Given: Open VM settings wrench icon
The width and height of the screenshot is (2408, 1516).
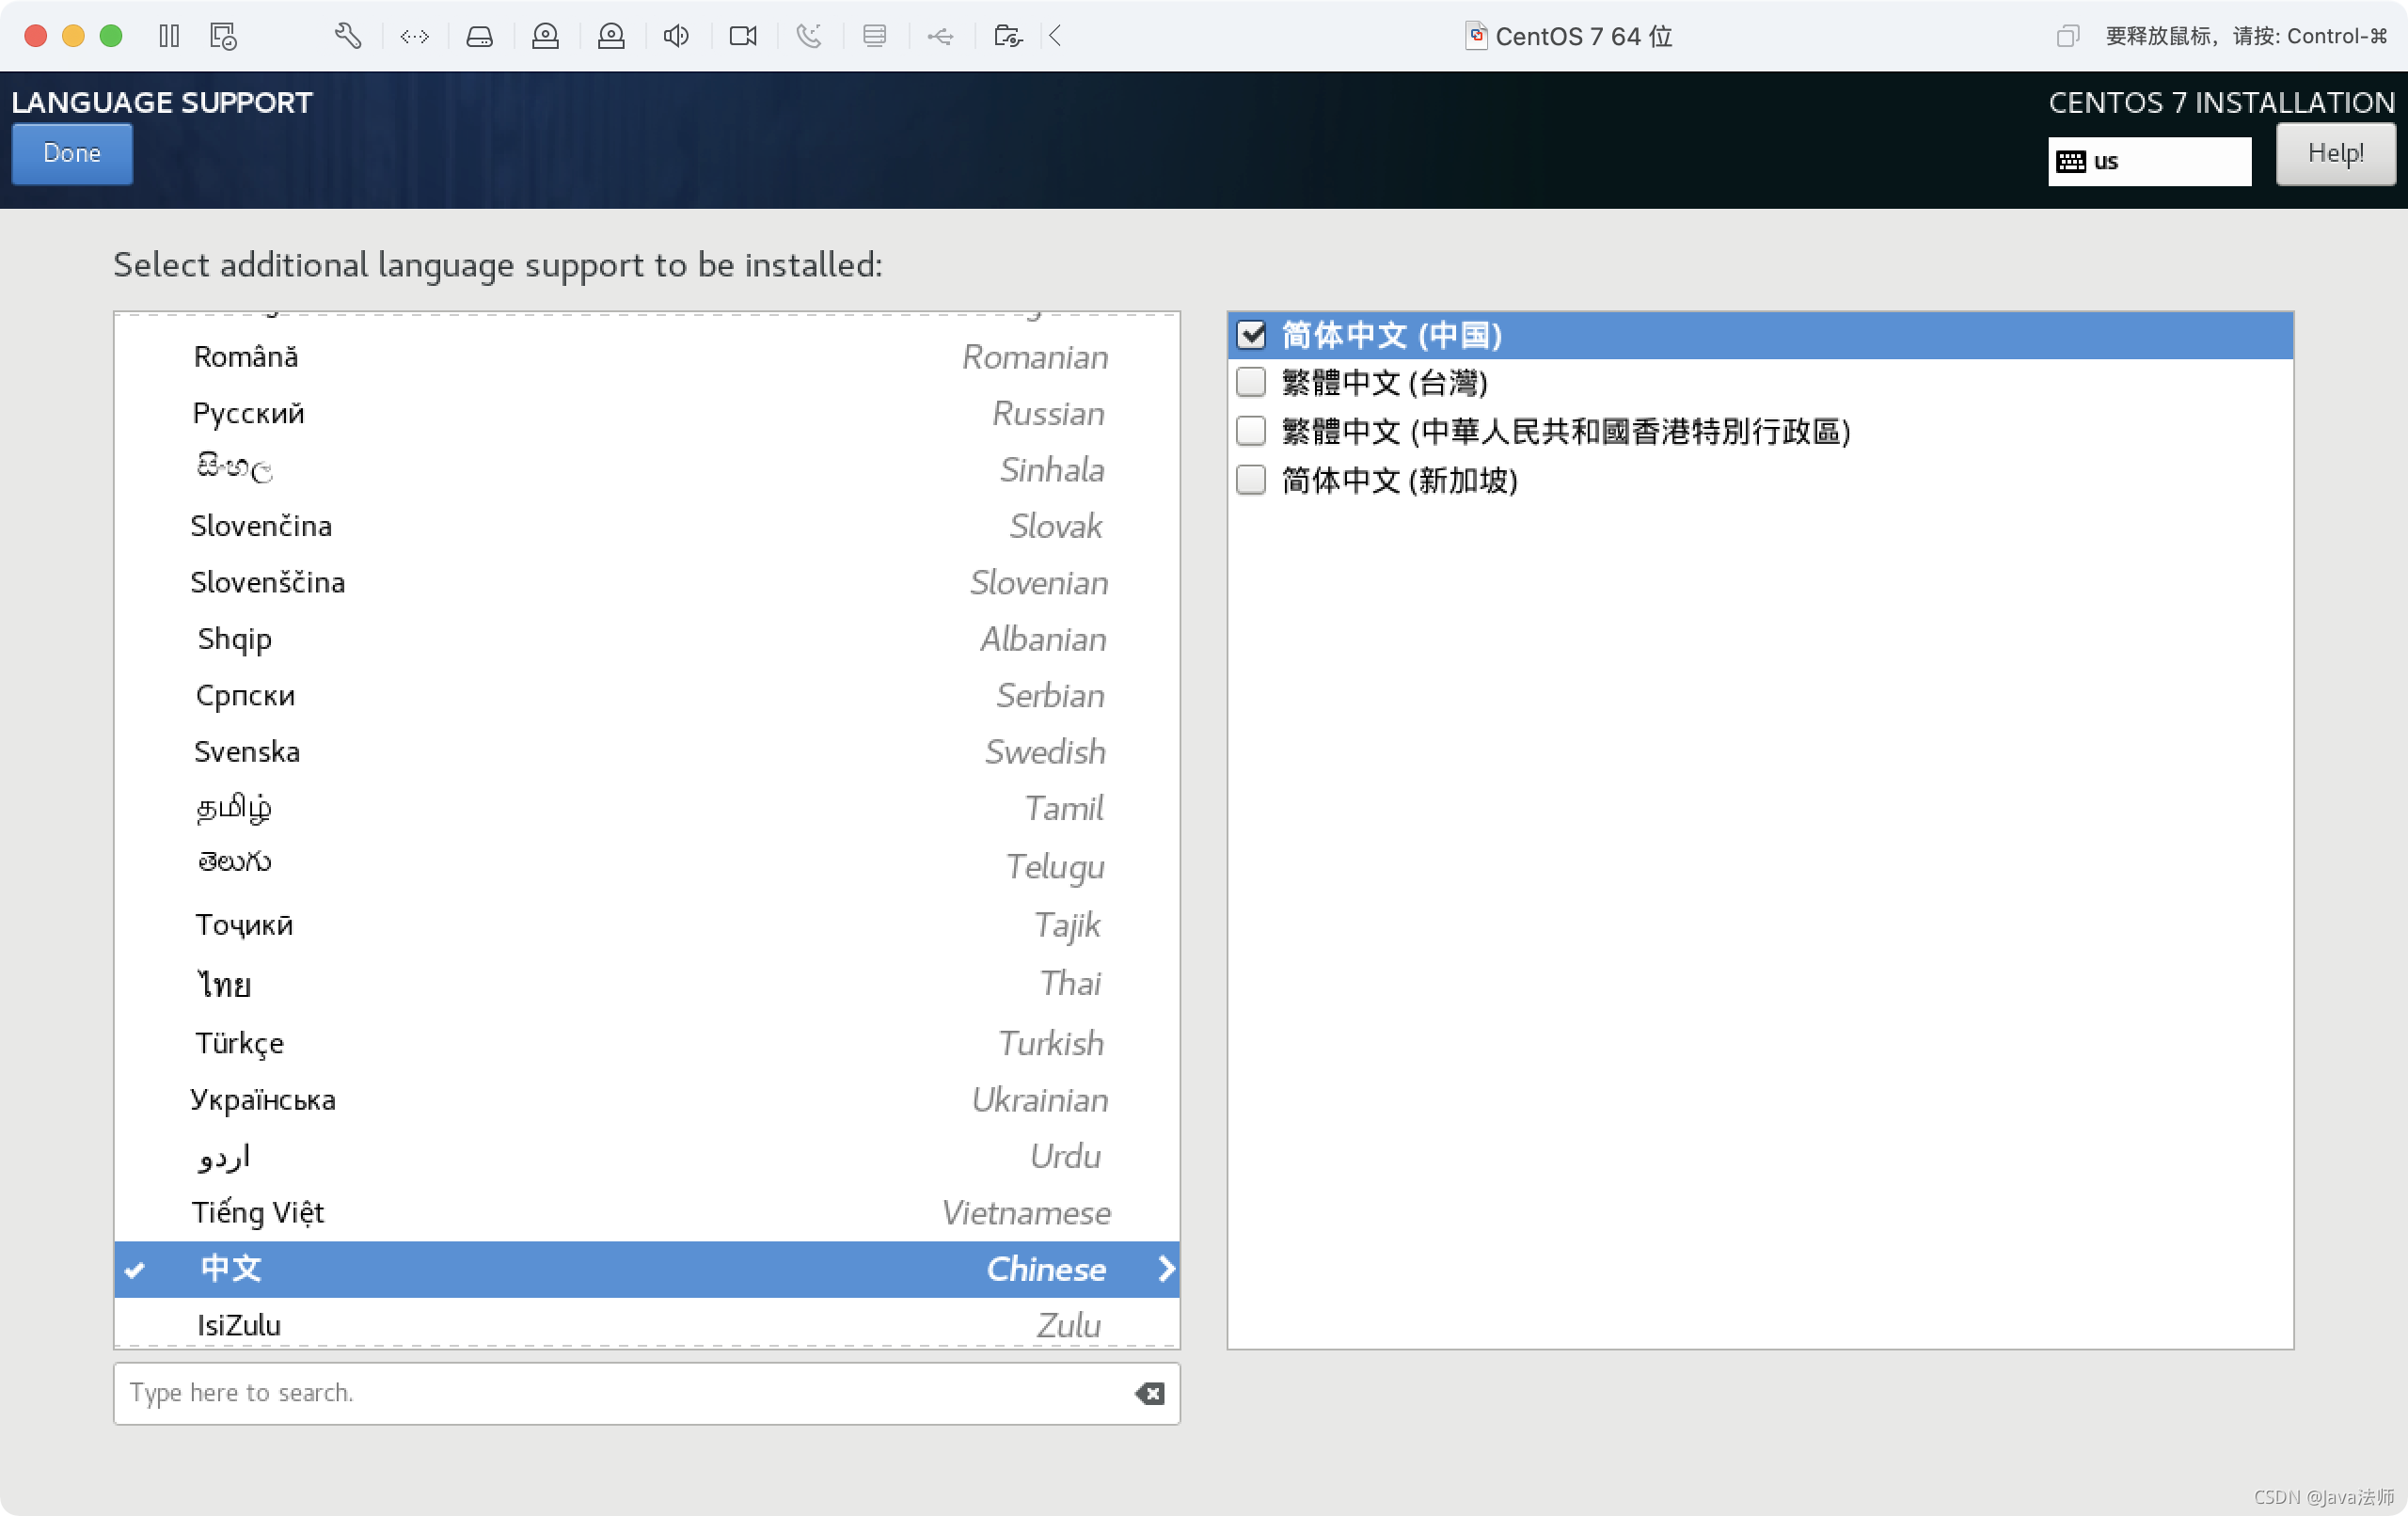Looking at the screenshot, I should [347, 36].
